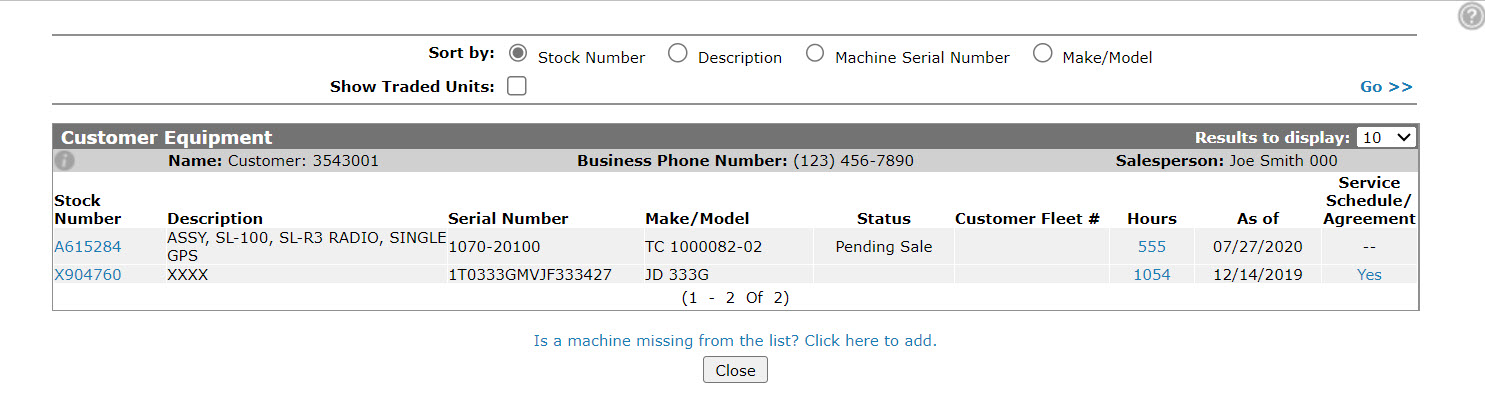This screenshot has height=393, width=1485.
Task: Select Make/Model sort radio button
Action: [x=1043, y=54]
